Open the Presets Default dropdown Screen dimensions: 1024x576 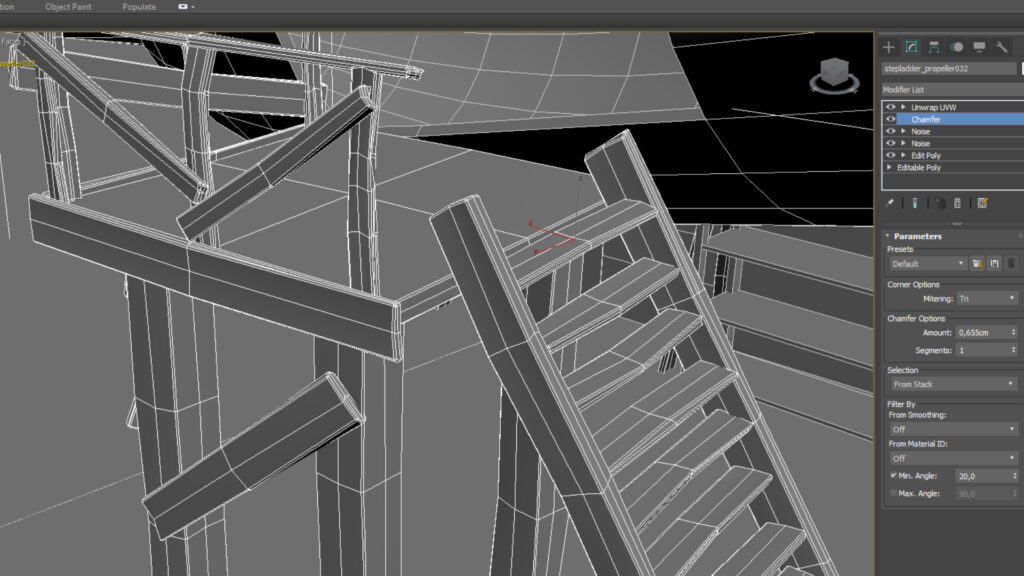click(927, 264)
